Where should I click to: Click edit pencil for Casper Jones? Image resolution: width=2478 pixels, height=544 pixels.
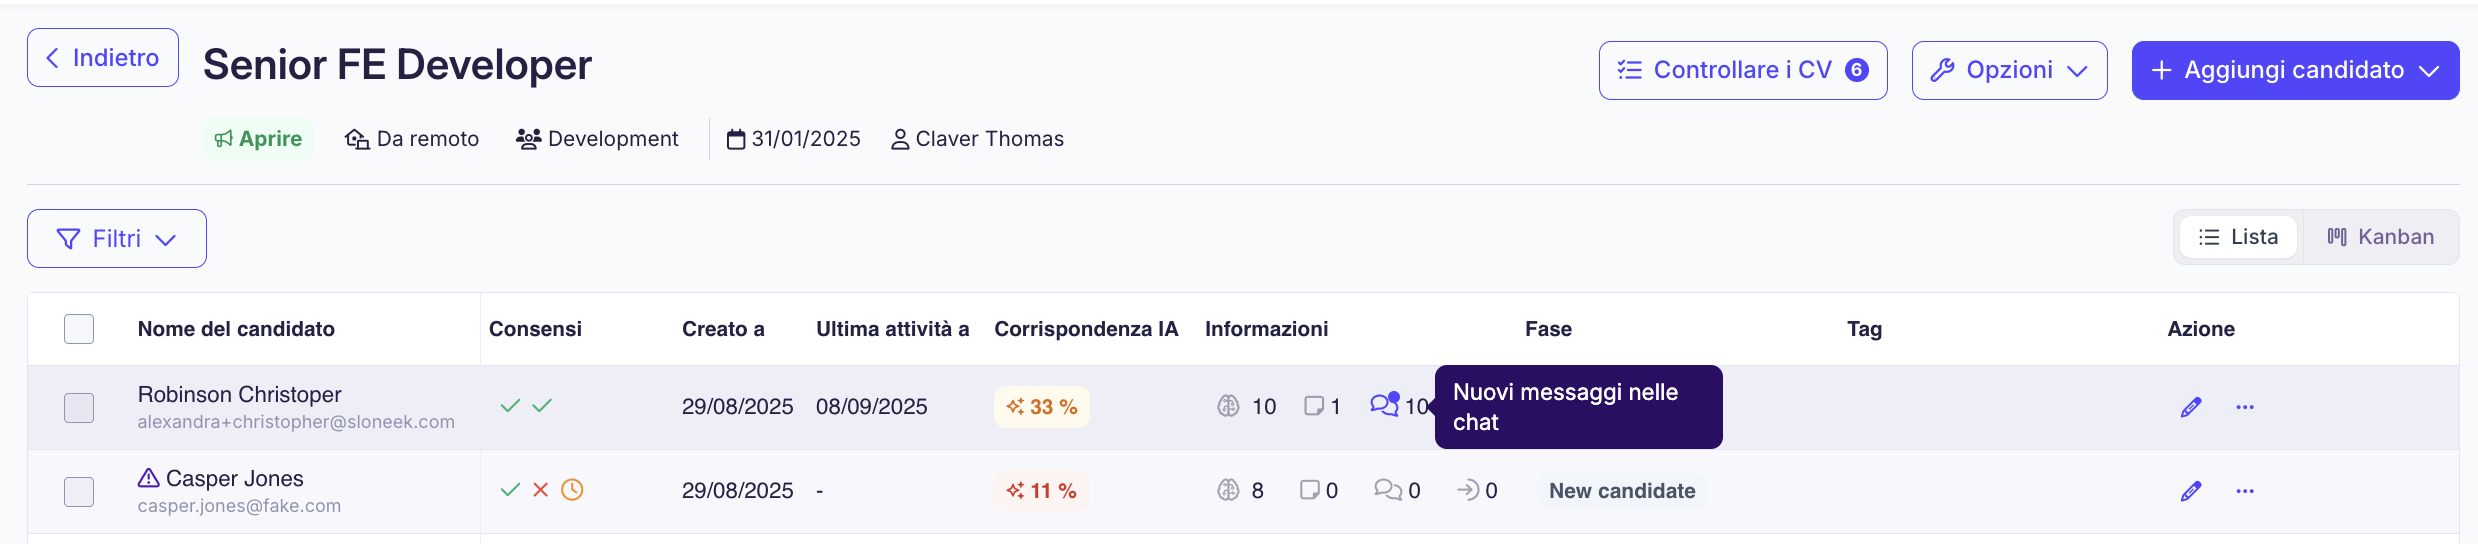(x=2190, y=491)
